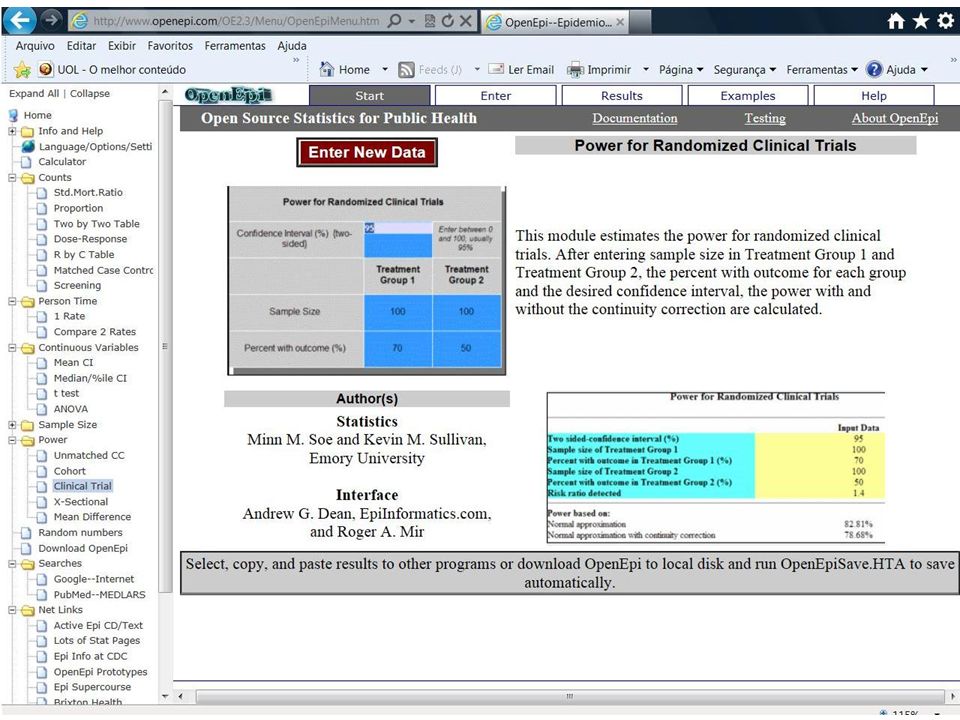Collapse the Person Time folder
The width and height of the screenshot is (960, 720).
click(x=12, y=301)
